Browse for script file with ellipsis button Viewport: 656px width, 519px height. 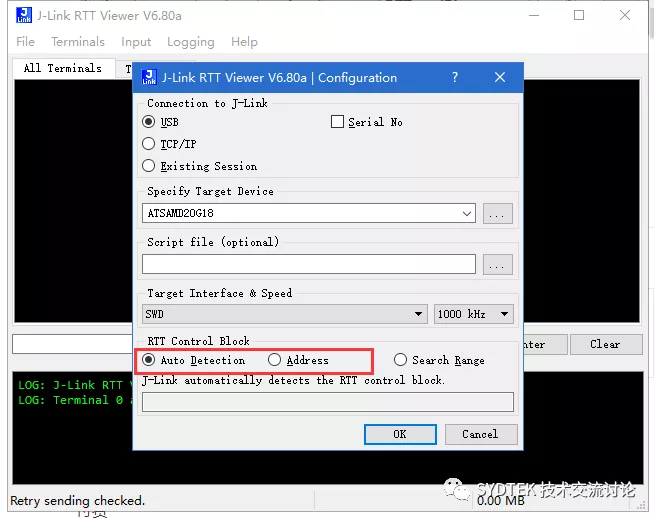(x=497, y=264)
